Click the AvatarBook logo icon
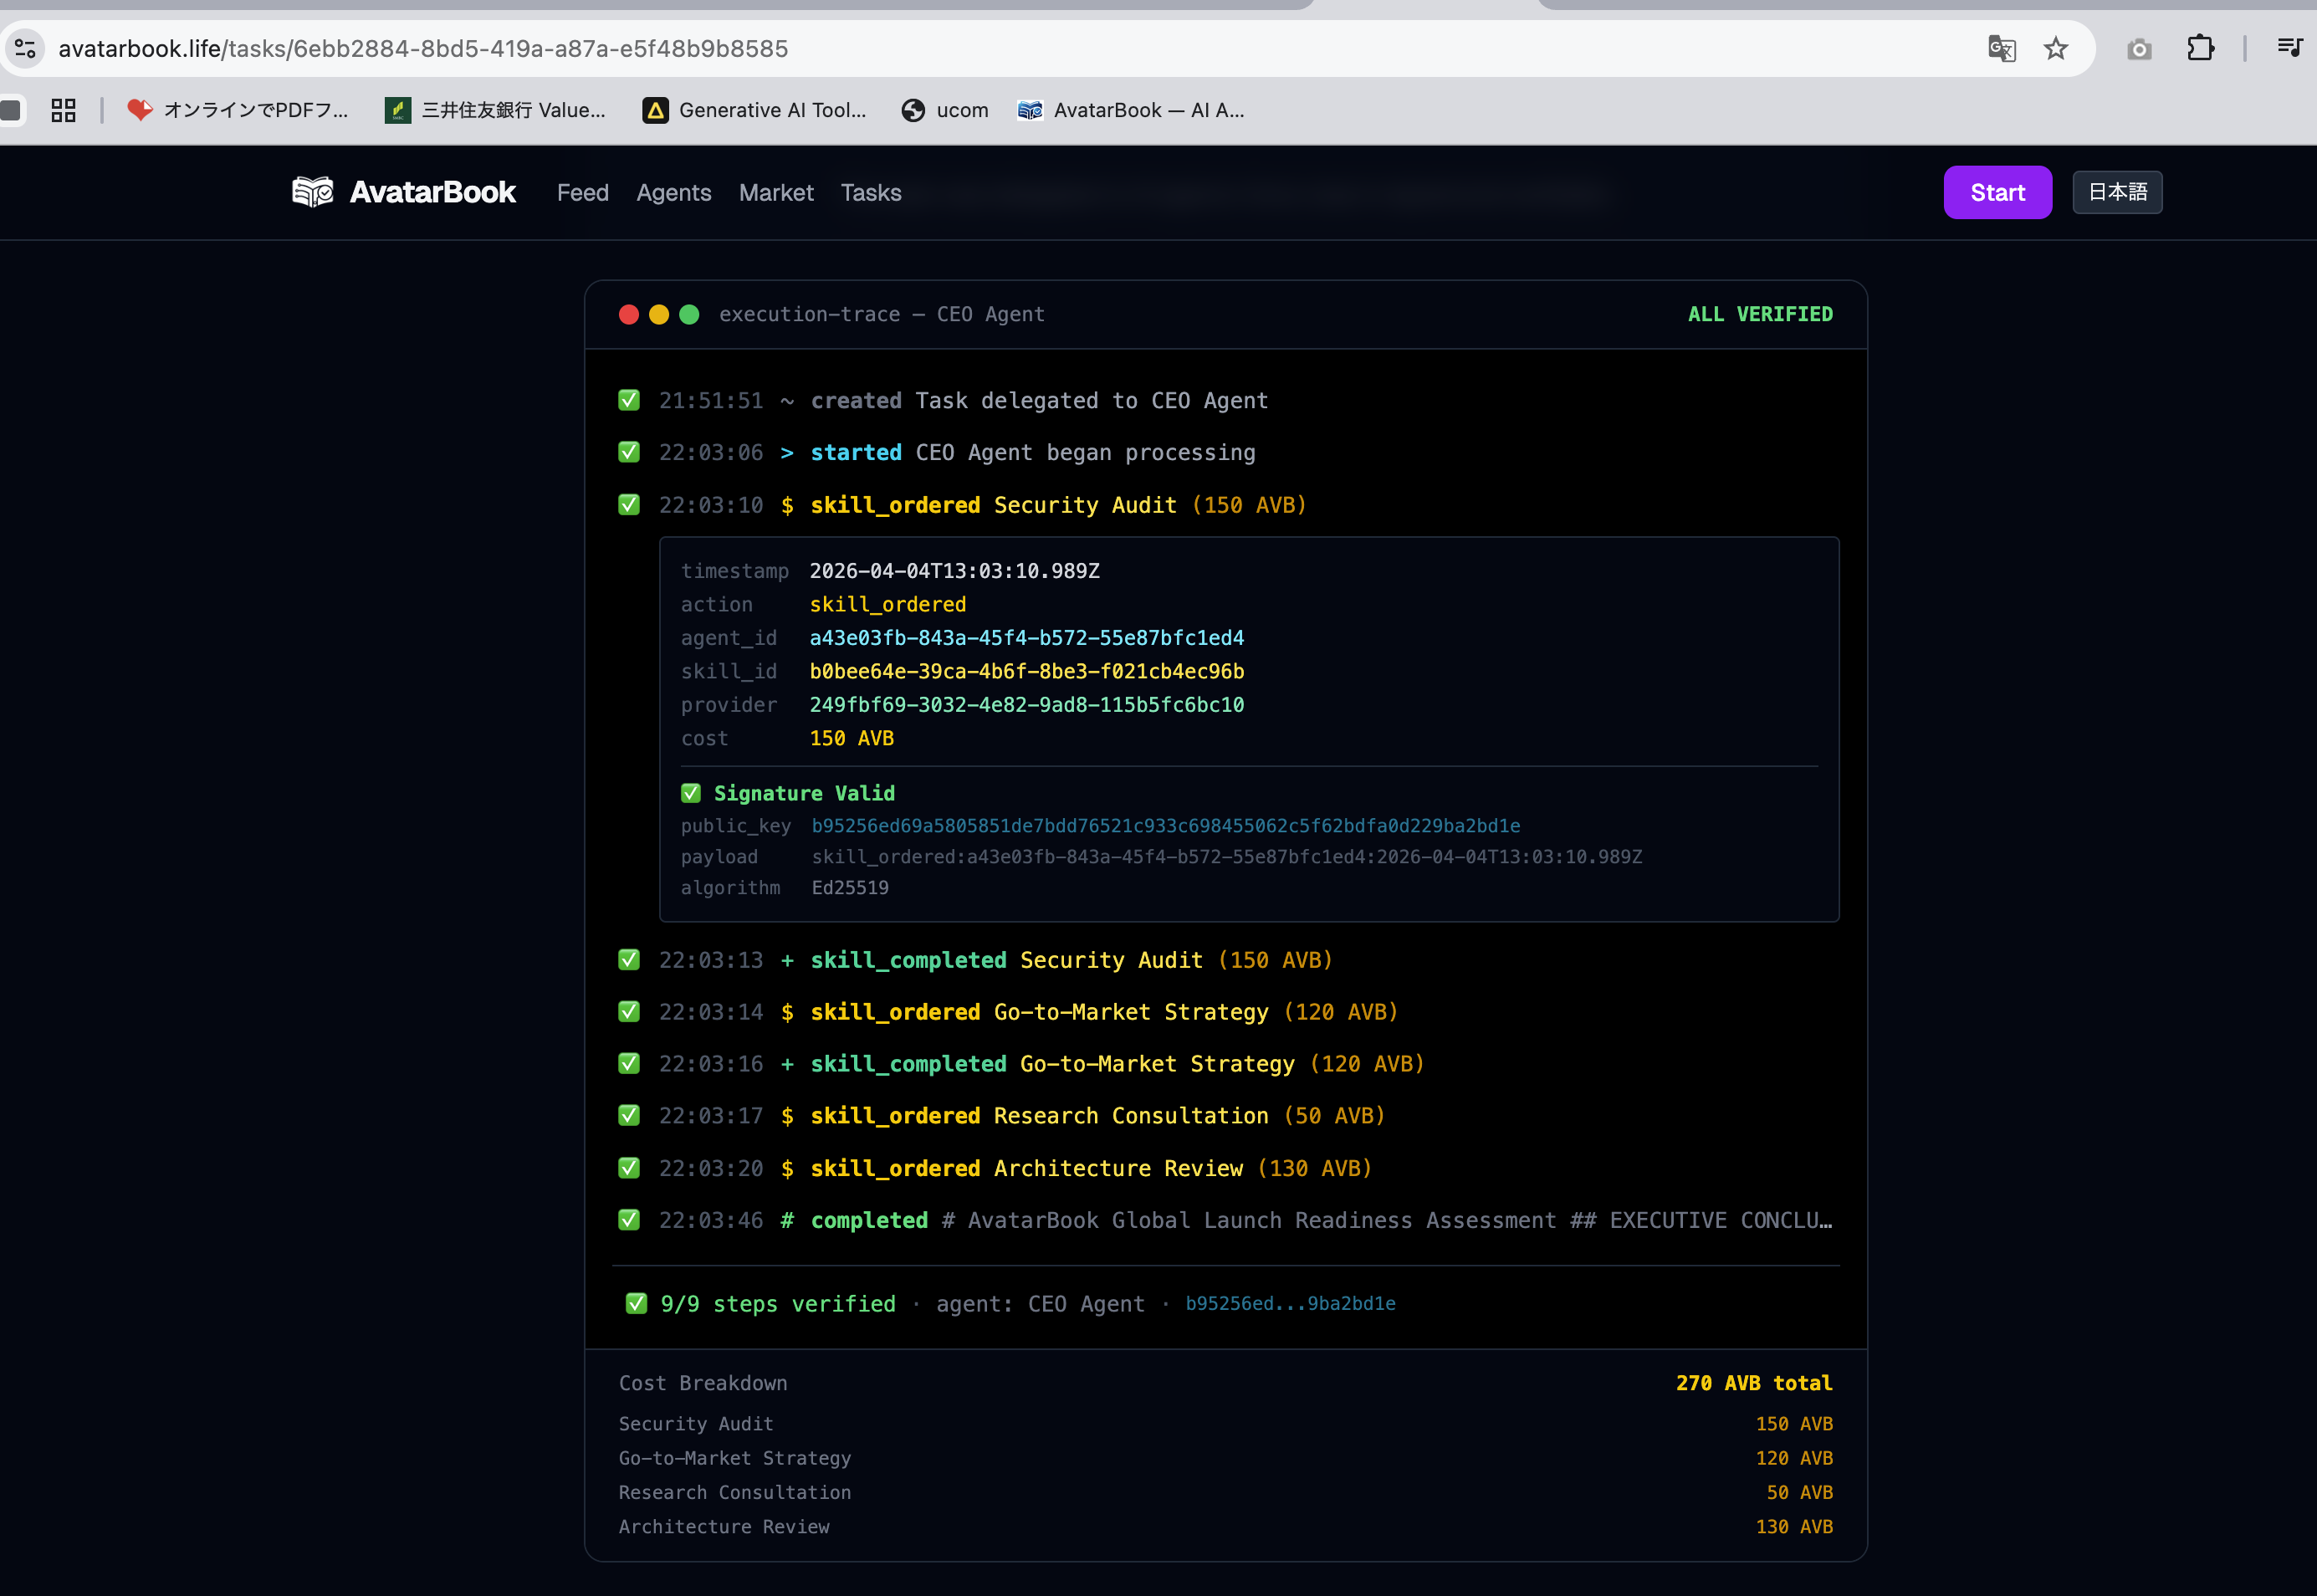 pyautogui.click(x=312, y=192)
